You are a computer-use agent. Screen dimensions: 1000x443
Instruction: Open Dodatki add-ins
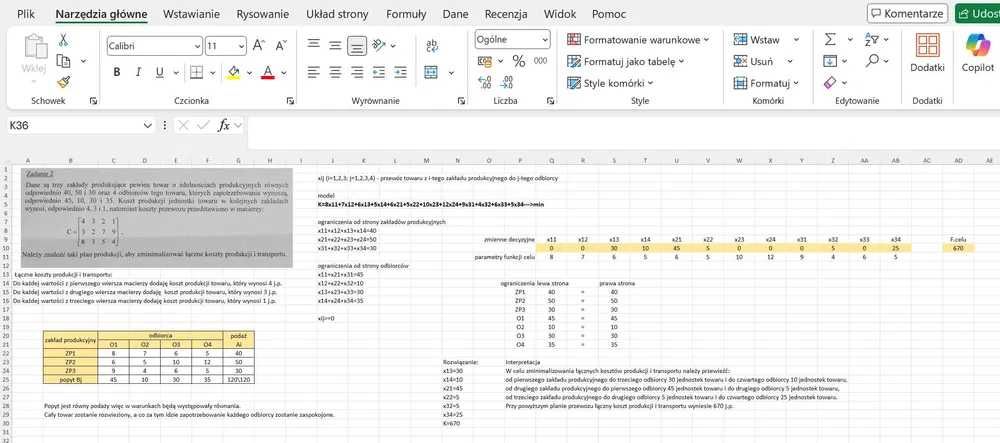pos(927,53)
